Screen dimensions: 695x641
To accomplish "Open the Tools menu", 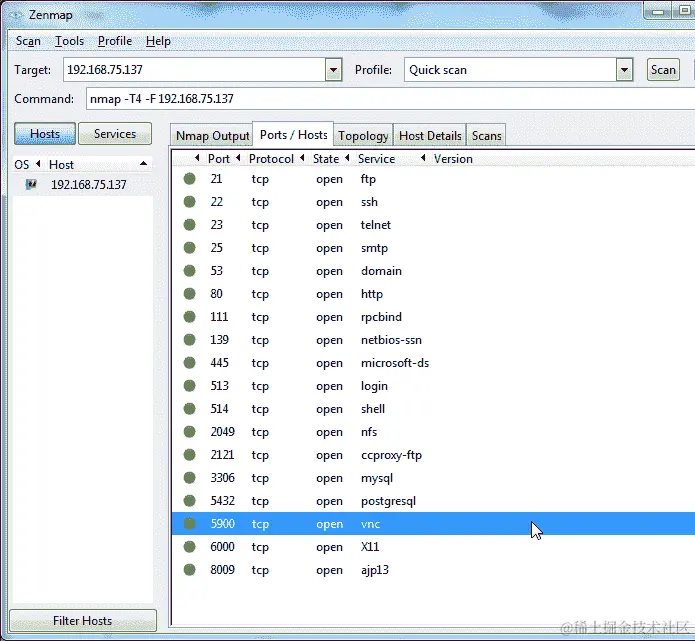I will [x=70, y=41].
